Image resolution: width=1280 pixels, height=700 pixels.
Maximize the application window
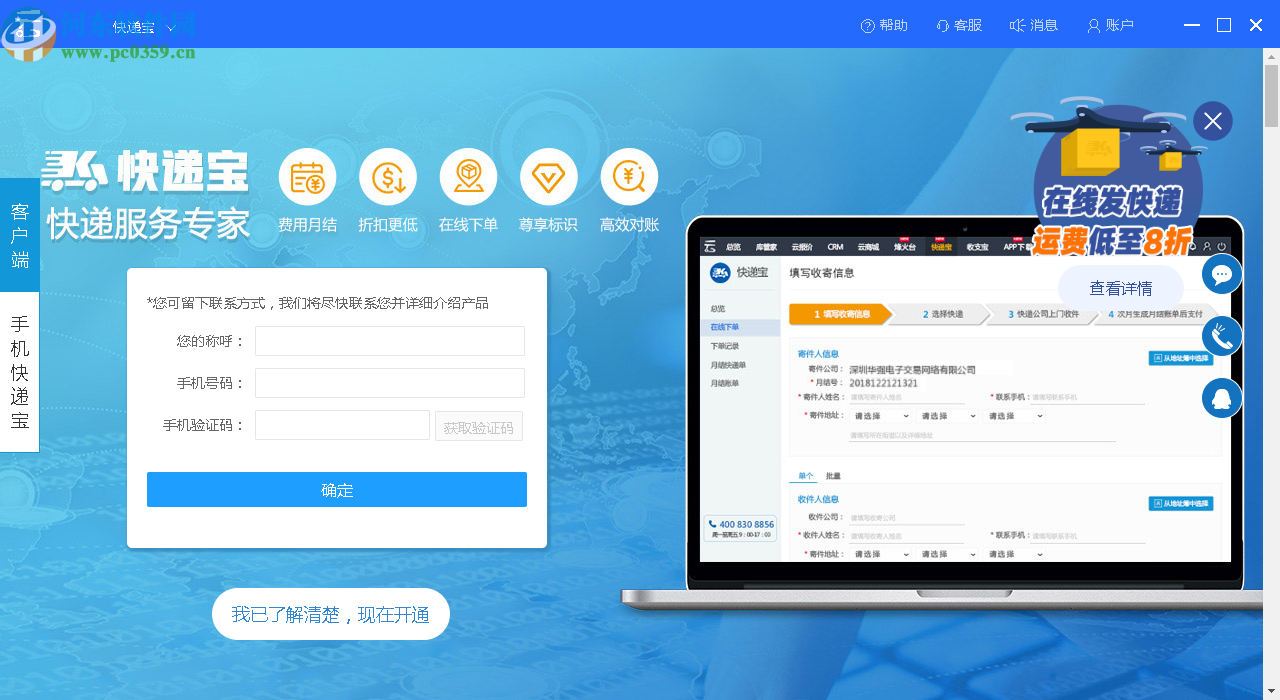[1224, 25]
